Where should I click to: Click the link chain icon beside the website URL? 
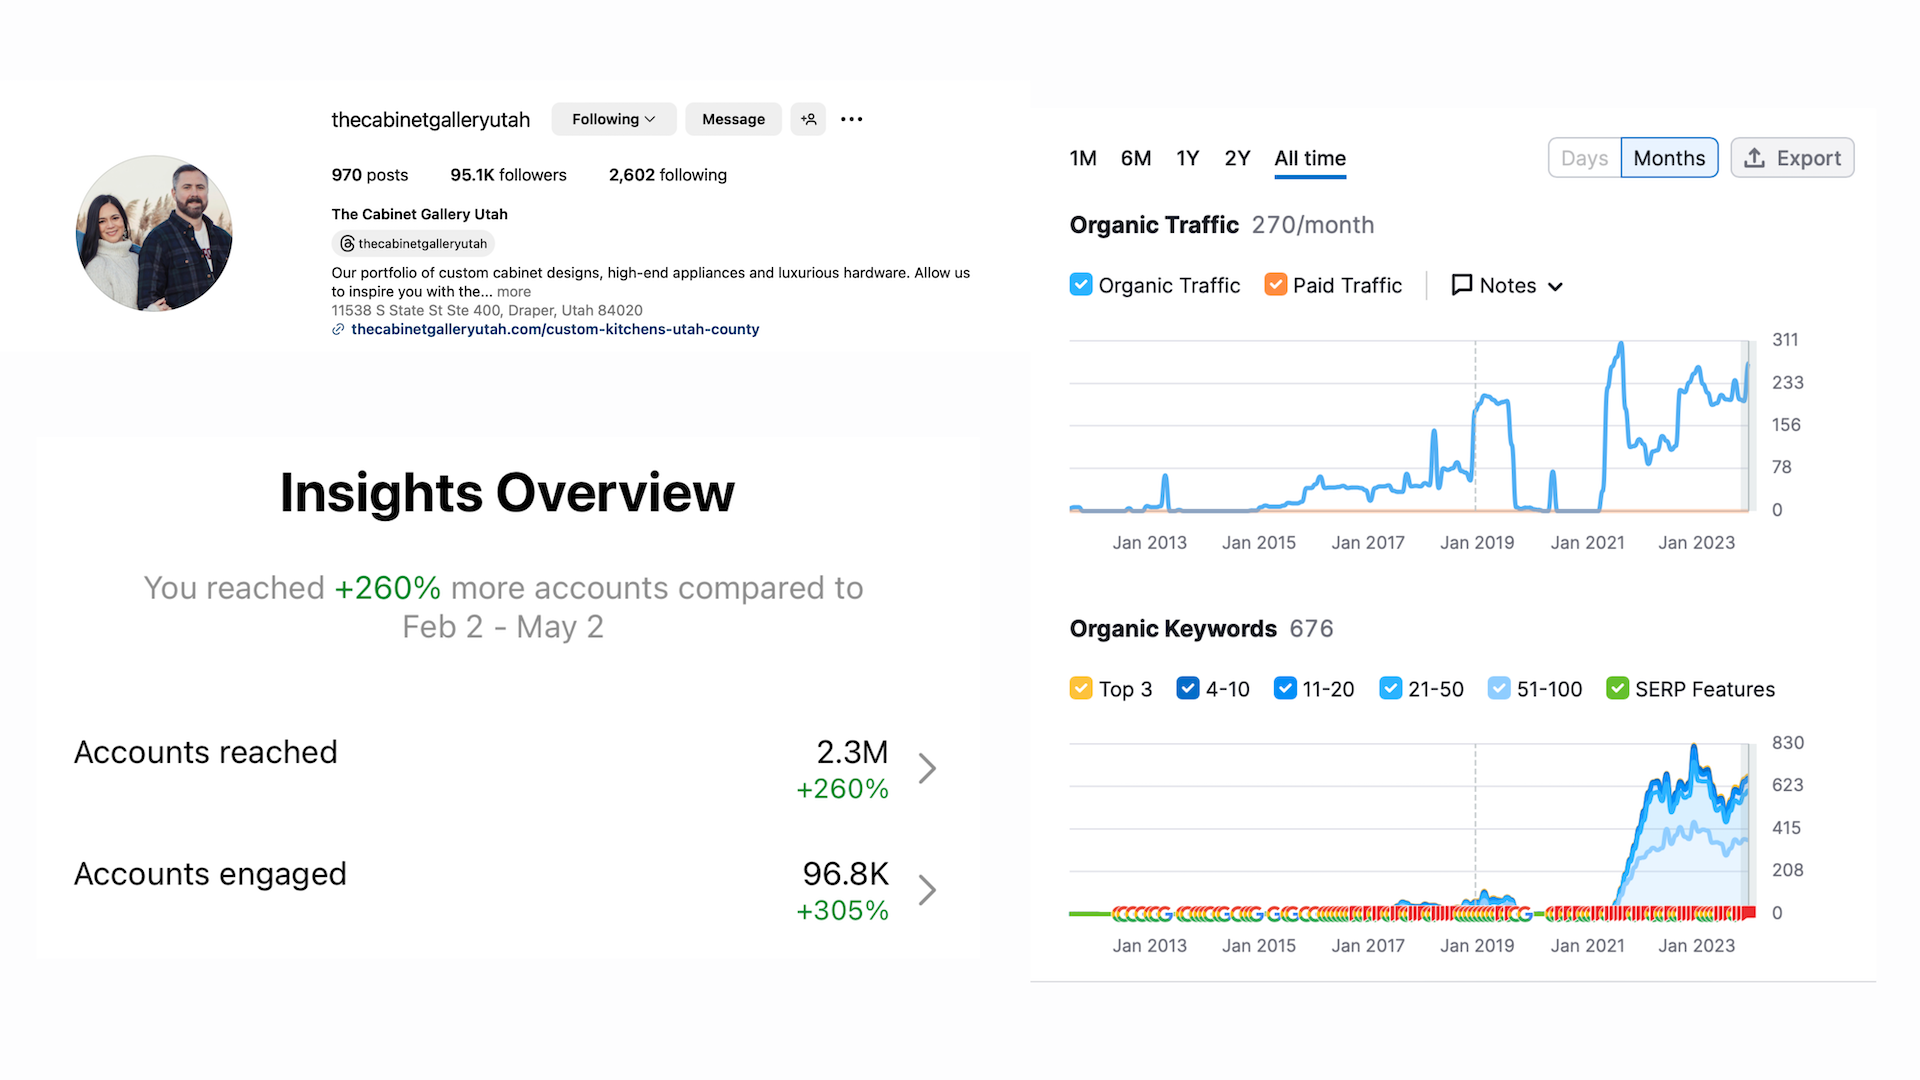pos(338,330)
